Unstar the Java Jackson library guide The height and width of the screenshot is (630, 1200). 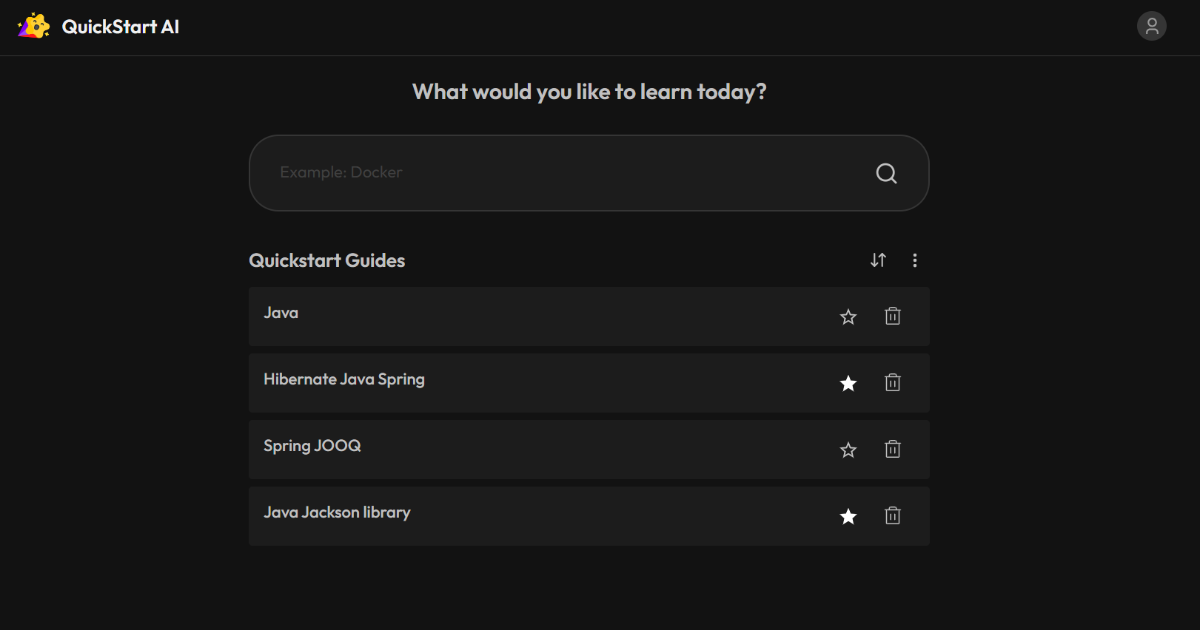click(x=848, y=516)
